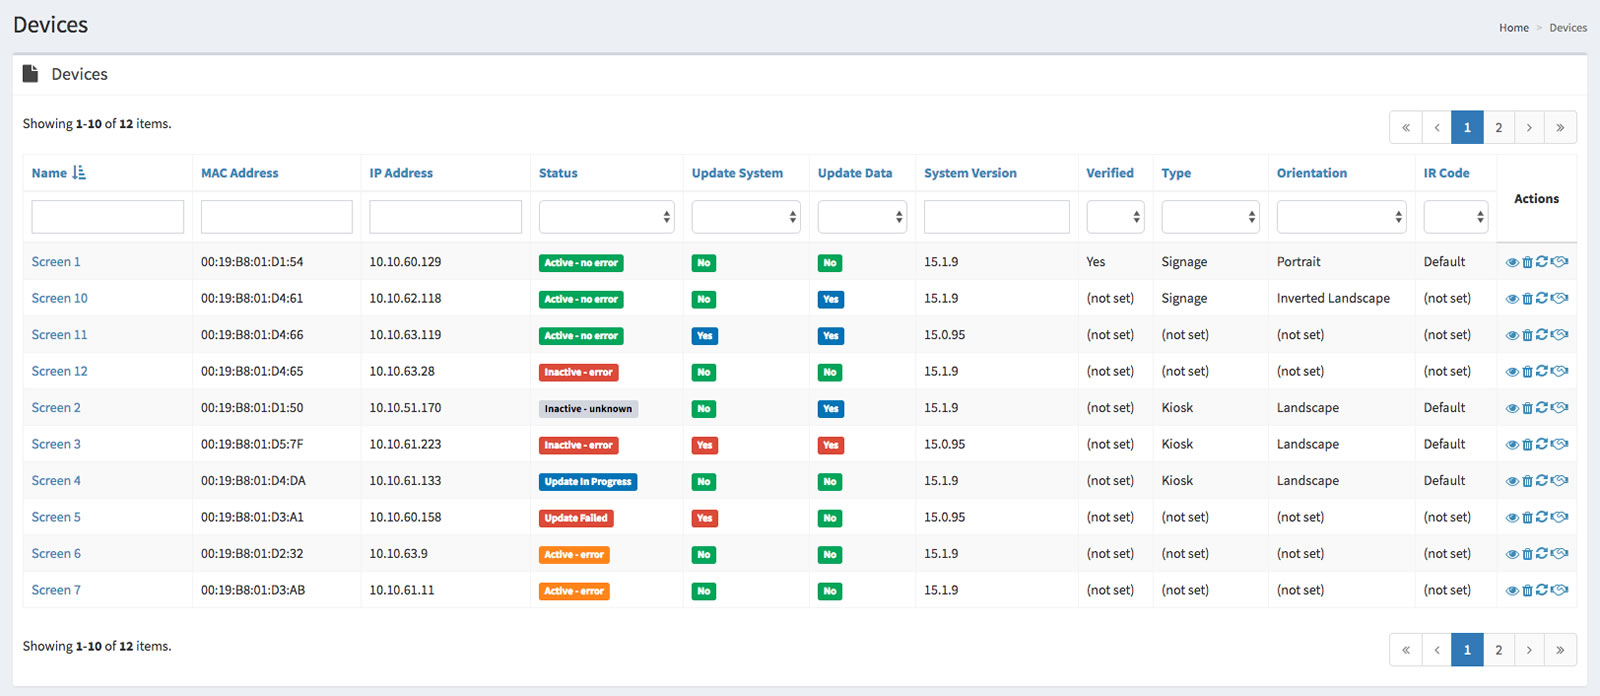Open the Status filter dropdown
The image size is (1600, 696).
pos(606,217)
